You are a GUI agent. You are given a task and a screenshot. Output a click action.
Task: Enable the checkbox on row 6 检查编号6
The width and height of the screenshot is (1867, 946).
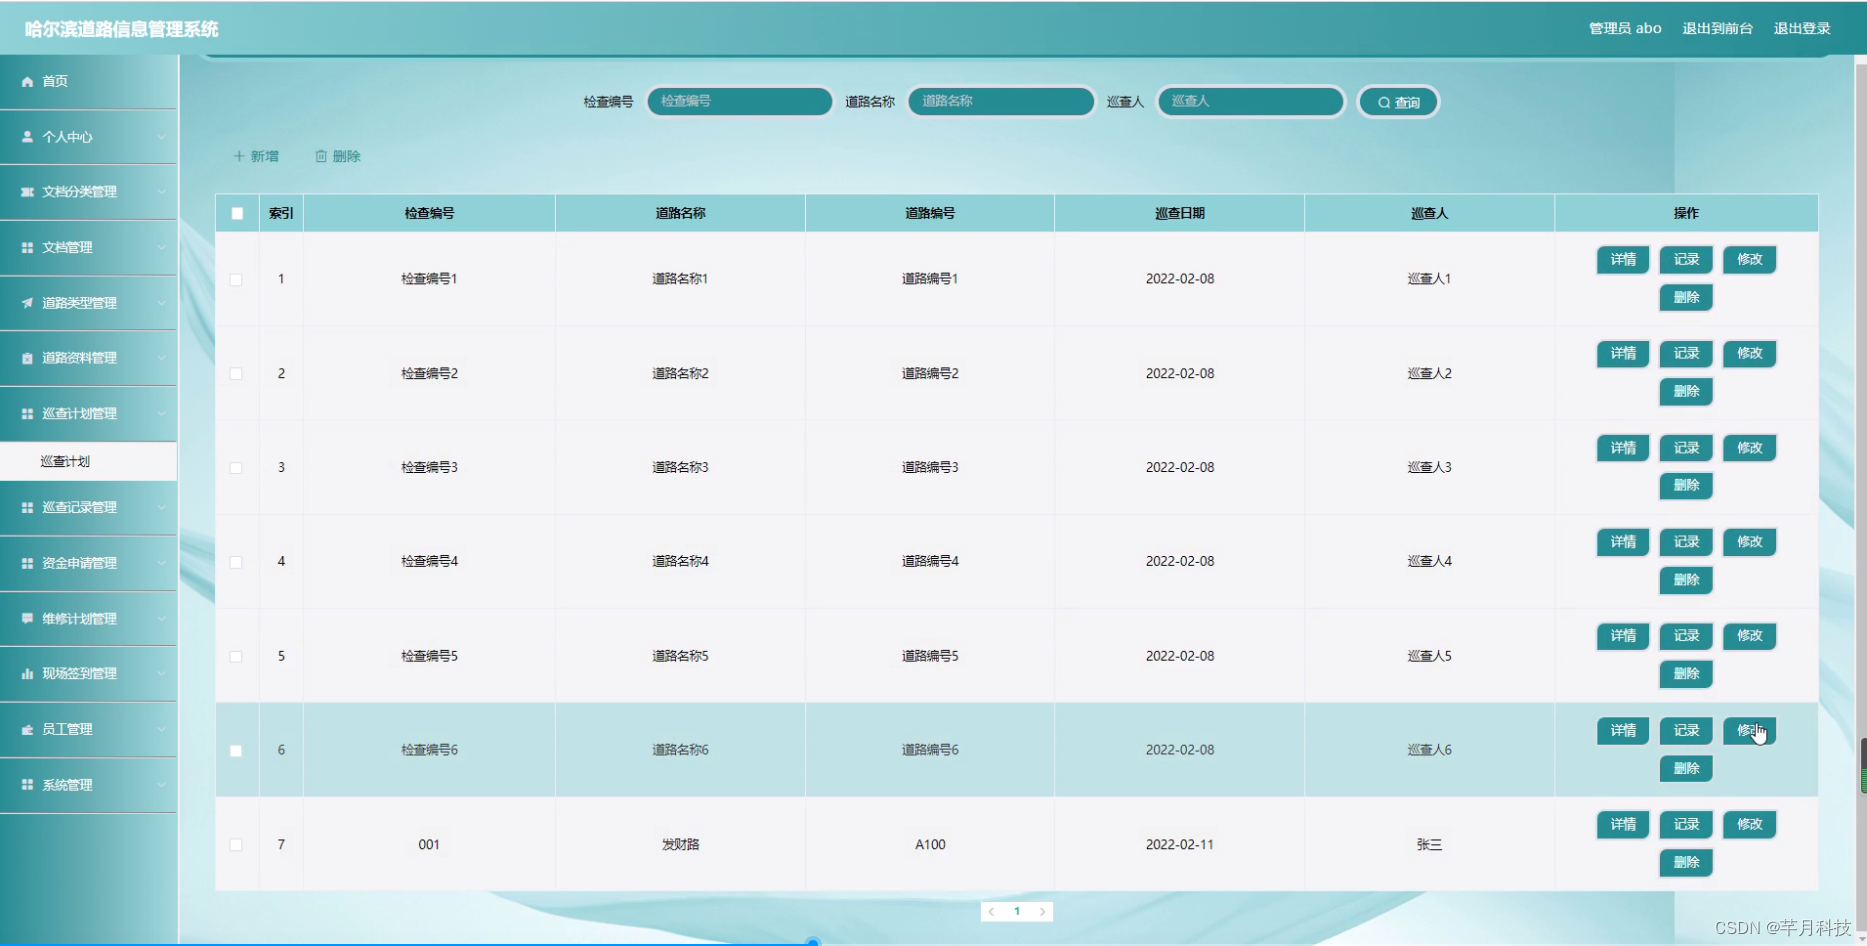(x=236, y=749)
